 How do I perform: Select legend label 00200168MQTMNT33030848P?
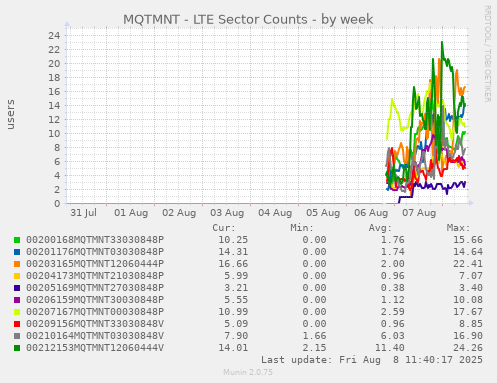95,240
